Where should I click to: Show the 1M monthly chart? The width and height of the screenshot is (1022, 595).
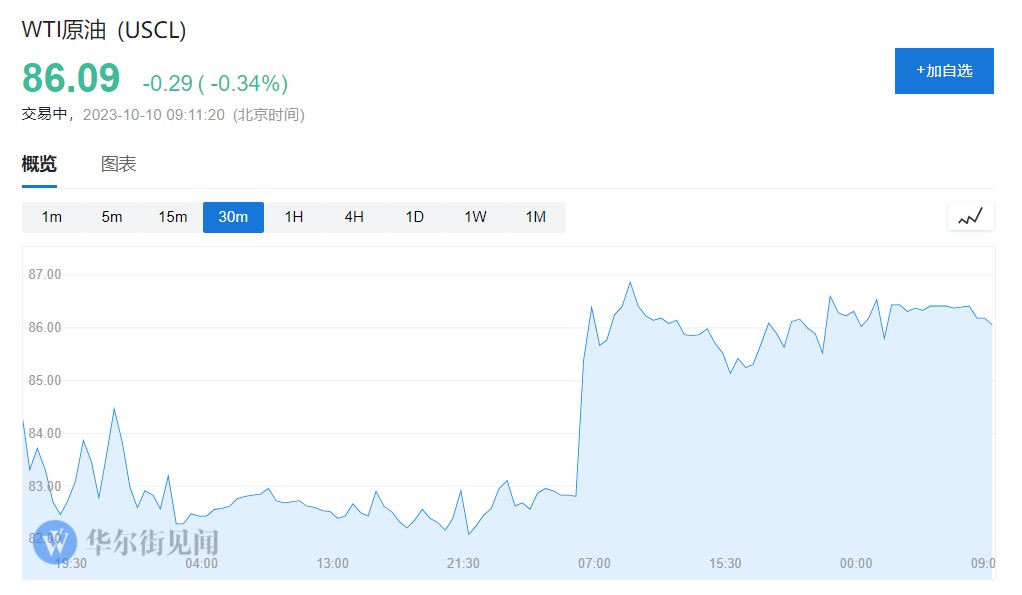536,217
